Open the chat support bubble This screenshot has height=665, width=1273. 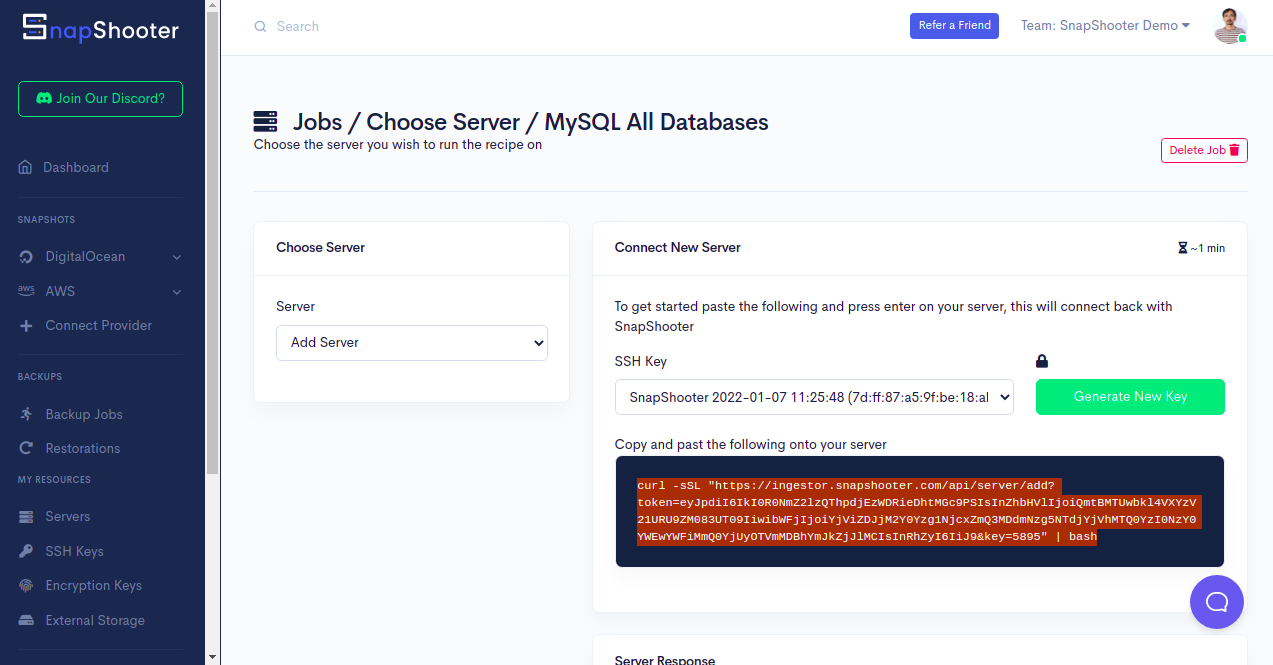coord(1217,602)
